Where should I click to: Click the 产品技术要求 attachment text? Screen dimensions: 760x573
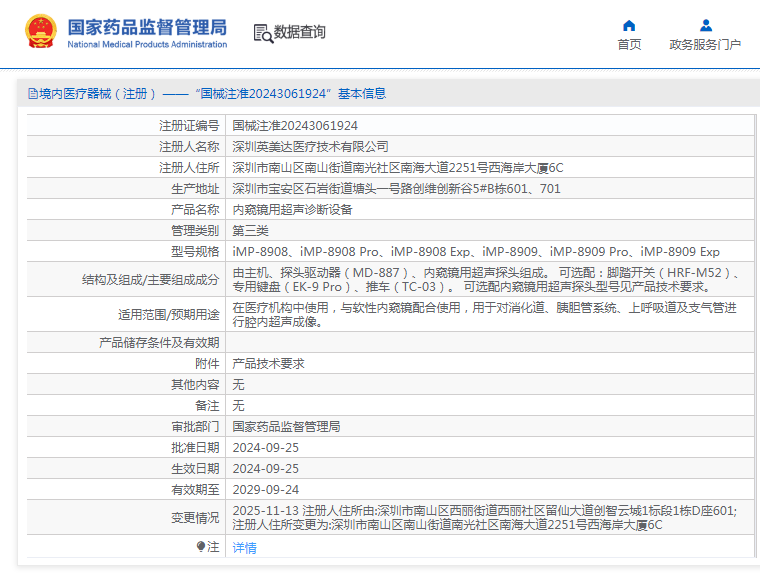[268, 364]
